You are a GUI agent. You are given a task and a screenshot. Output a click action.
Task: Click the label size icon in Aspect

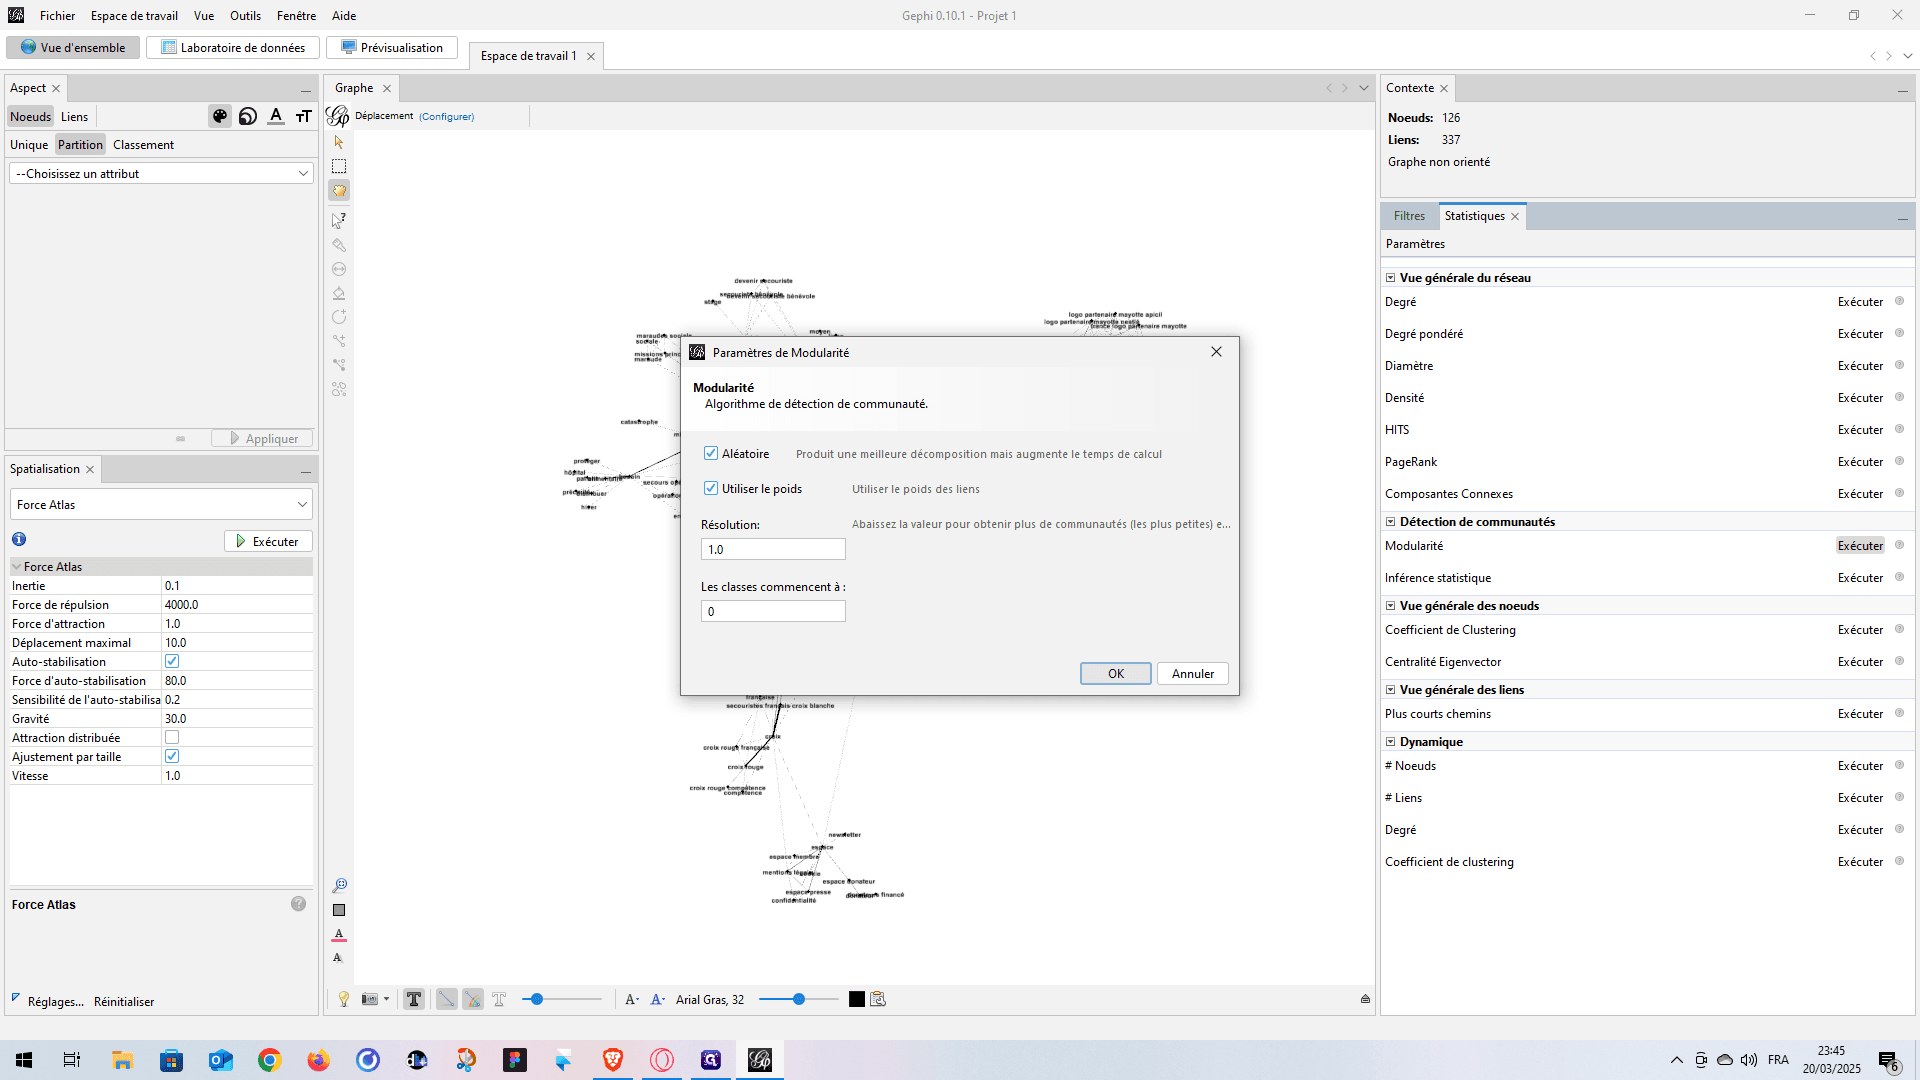click(304, 116)
